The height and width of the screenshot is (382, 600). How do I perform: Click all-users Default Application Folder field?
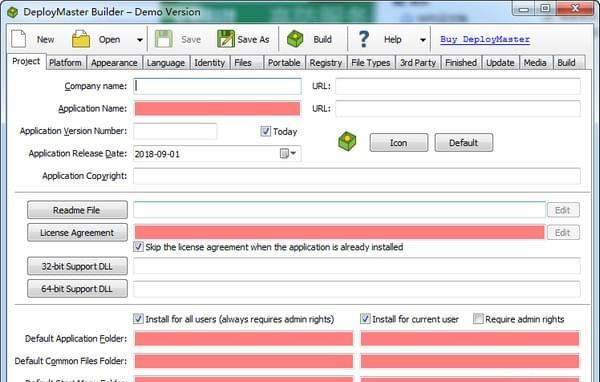pyautogui.click(x=243, y=339)
